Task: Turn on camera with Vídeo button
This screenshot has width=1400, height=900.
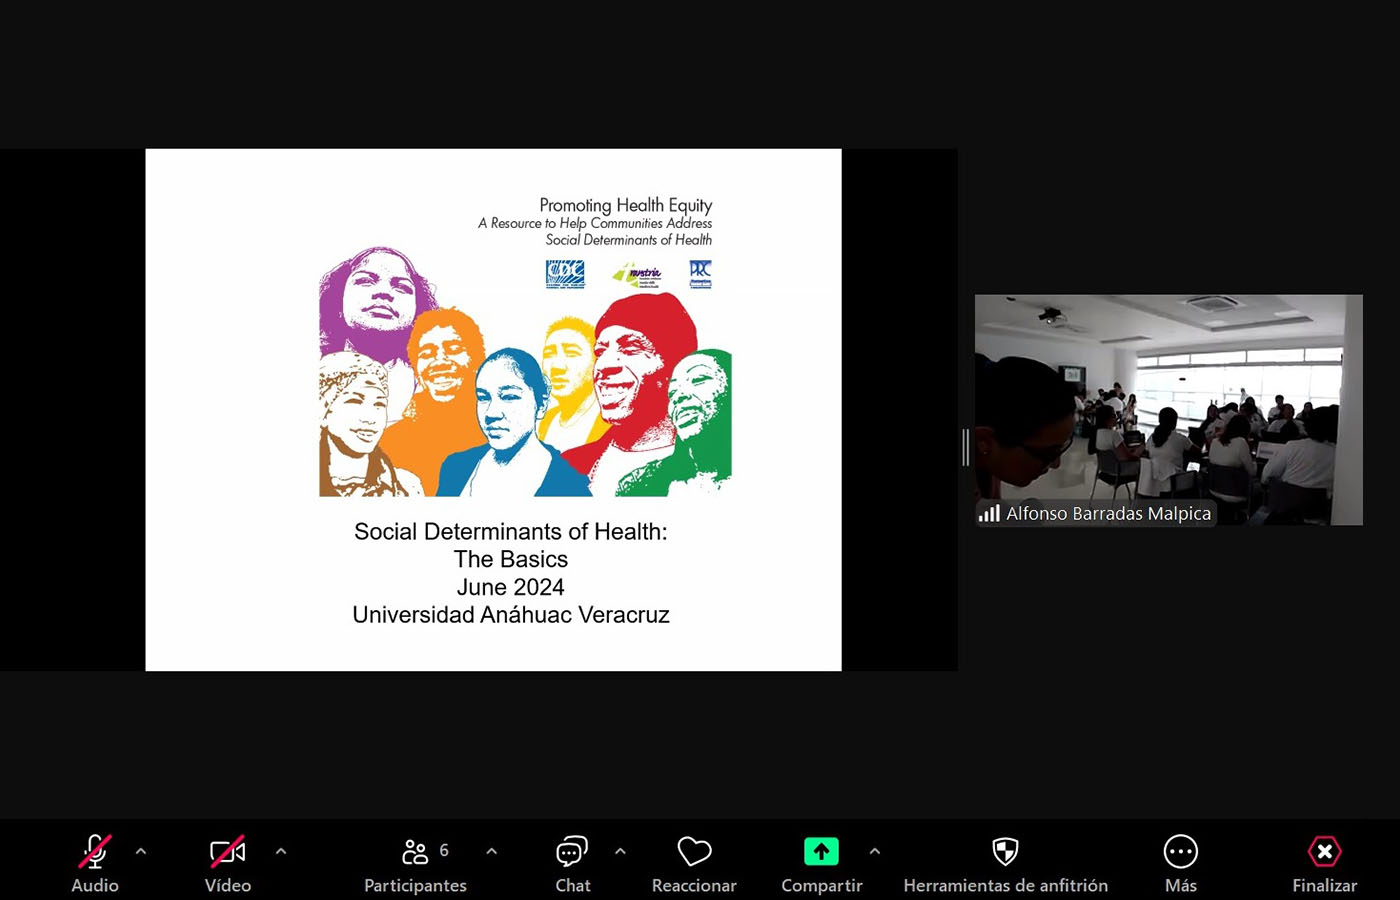Action: click(x=228, y=864)
